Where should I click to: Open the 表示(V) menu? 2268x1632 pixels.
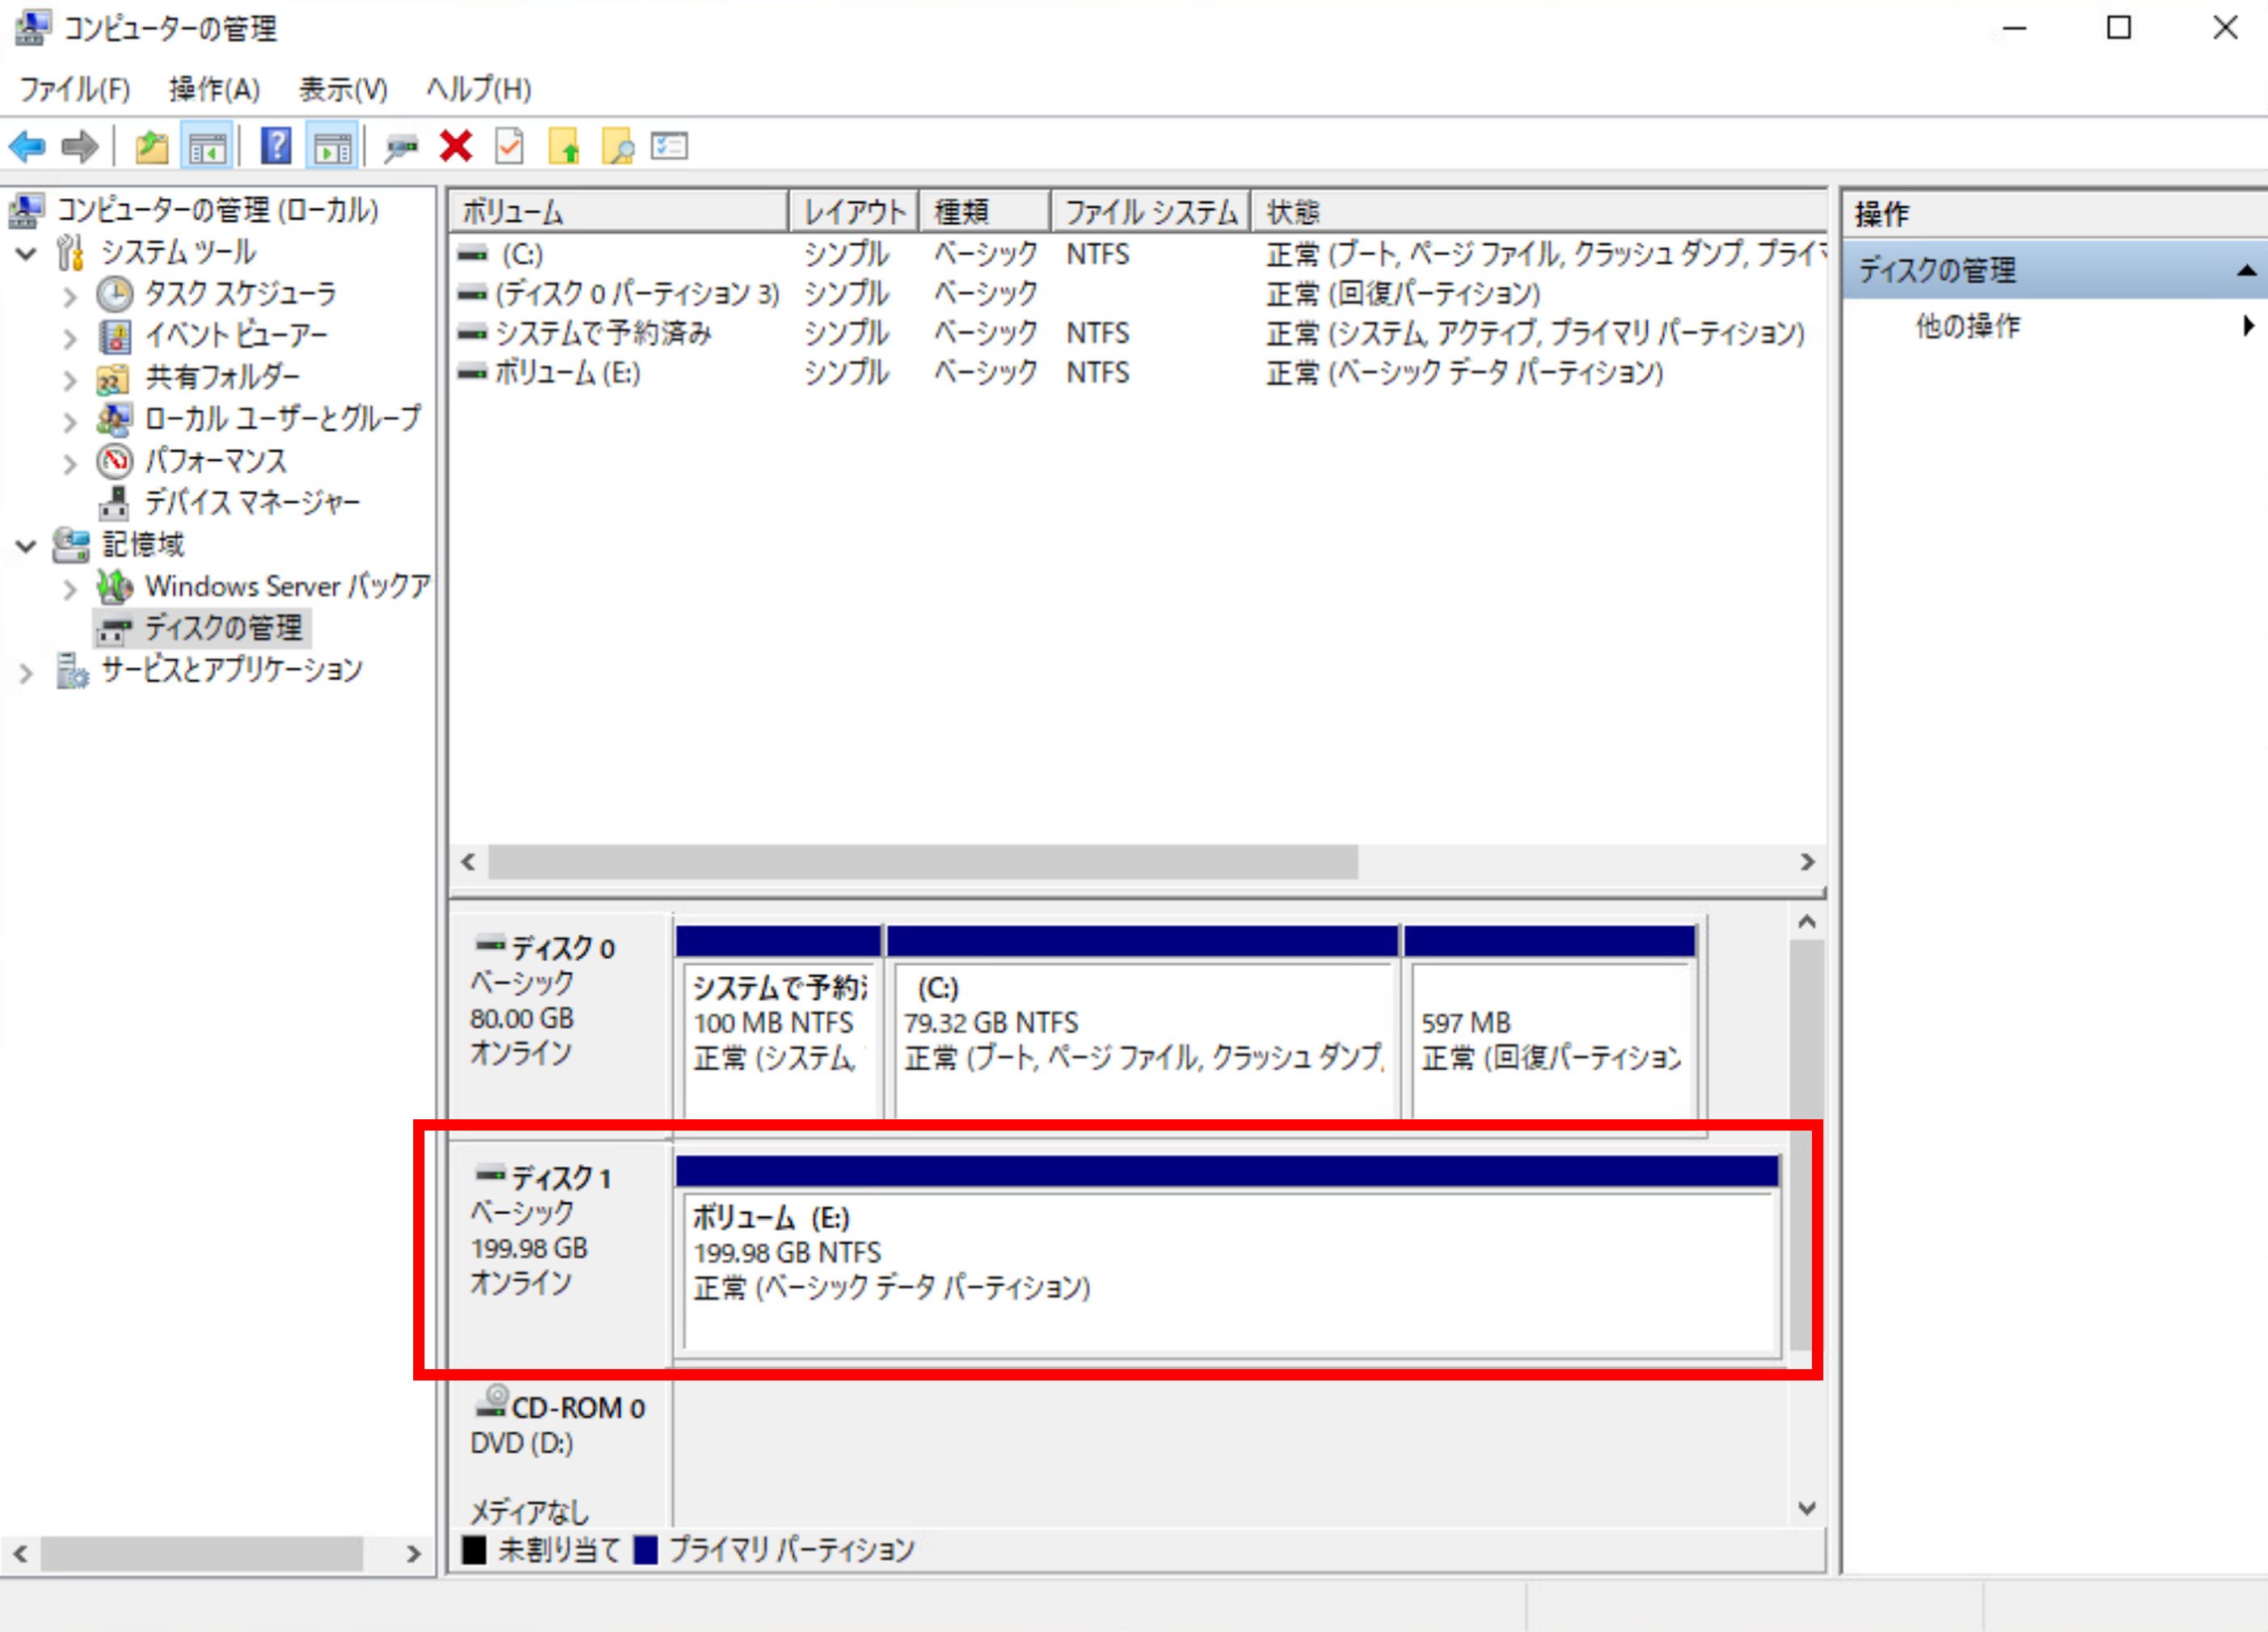(x=343, y=90)
